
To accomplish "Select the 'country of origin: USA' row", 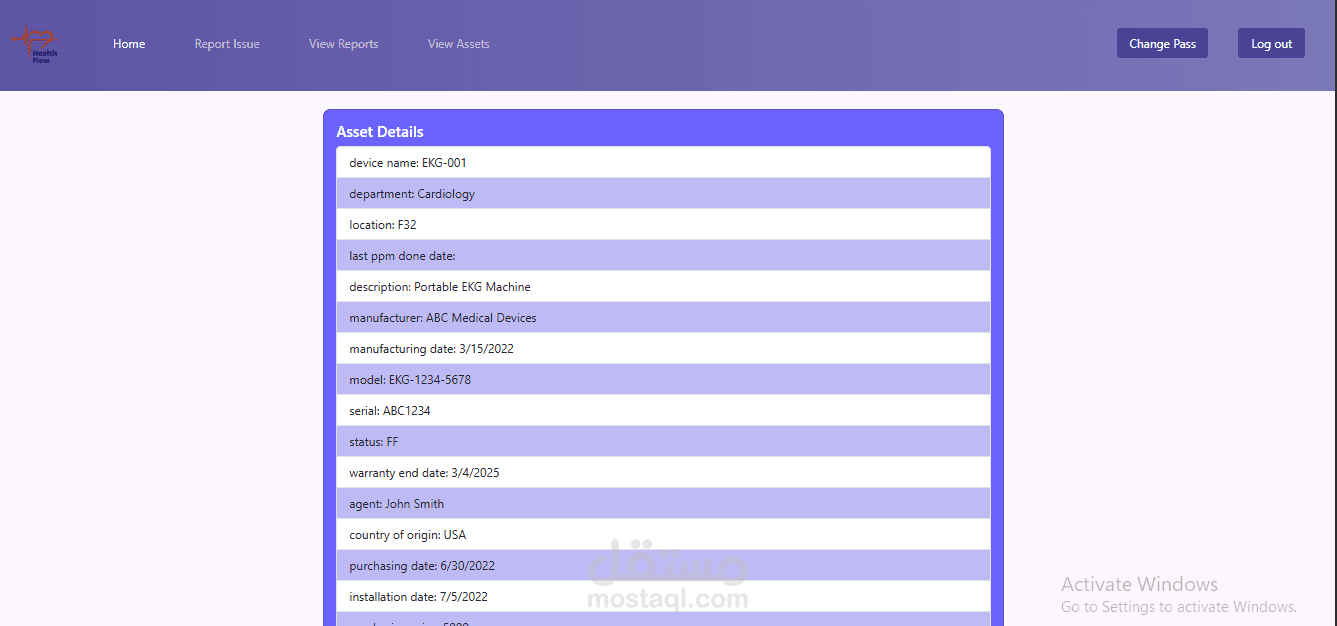I will [x=663, y=535].
